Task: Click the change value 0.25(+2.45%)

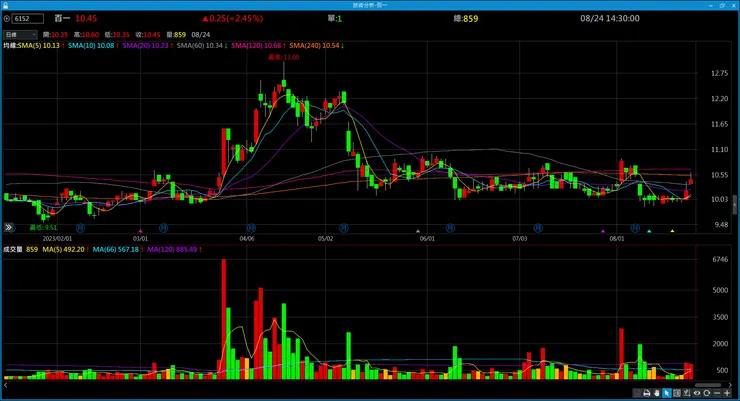Action: (233, 18)
